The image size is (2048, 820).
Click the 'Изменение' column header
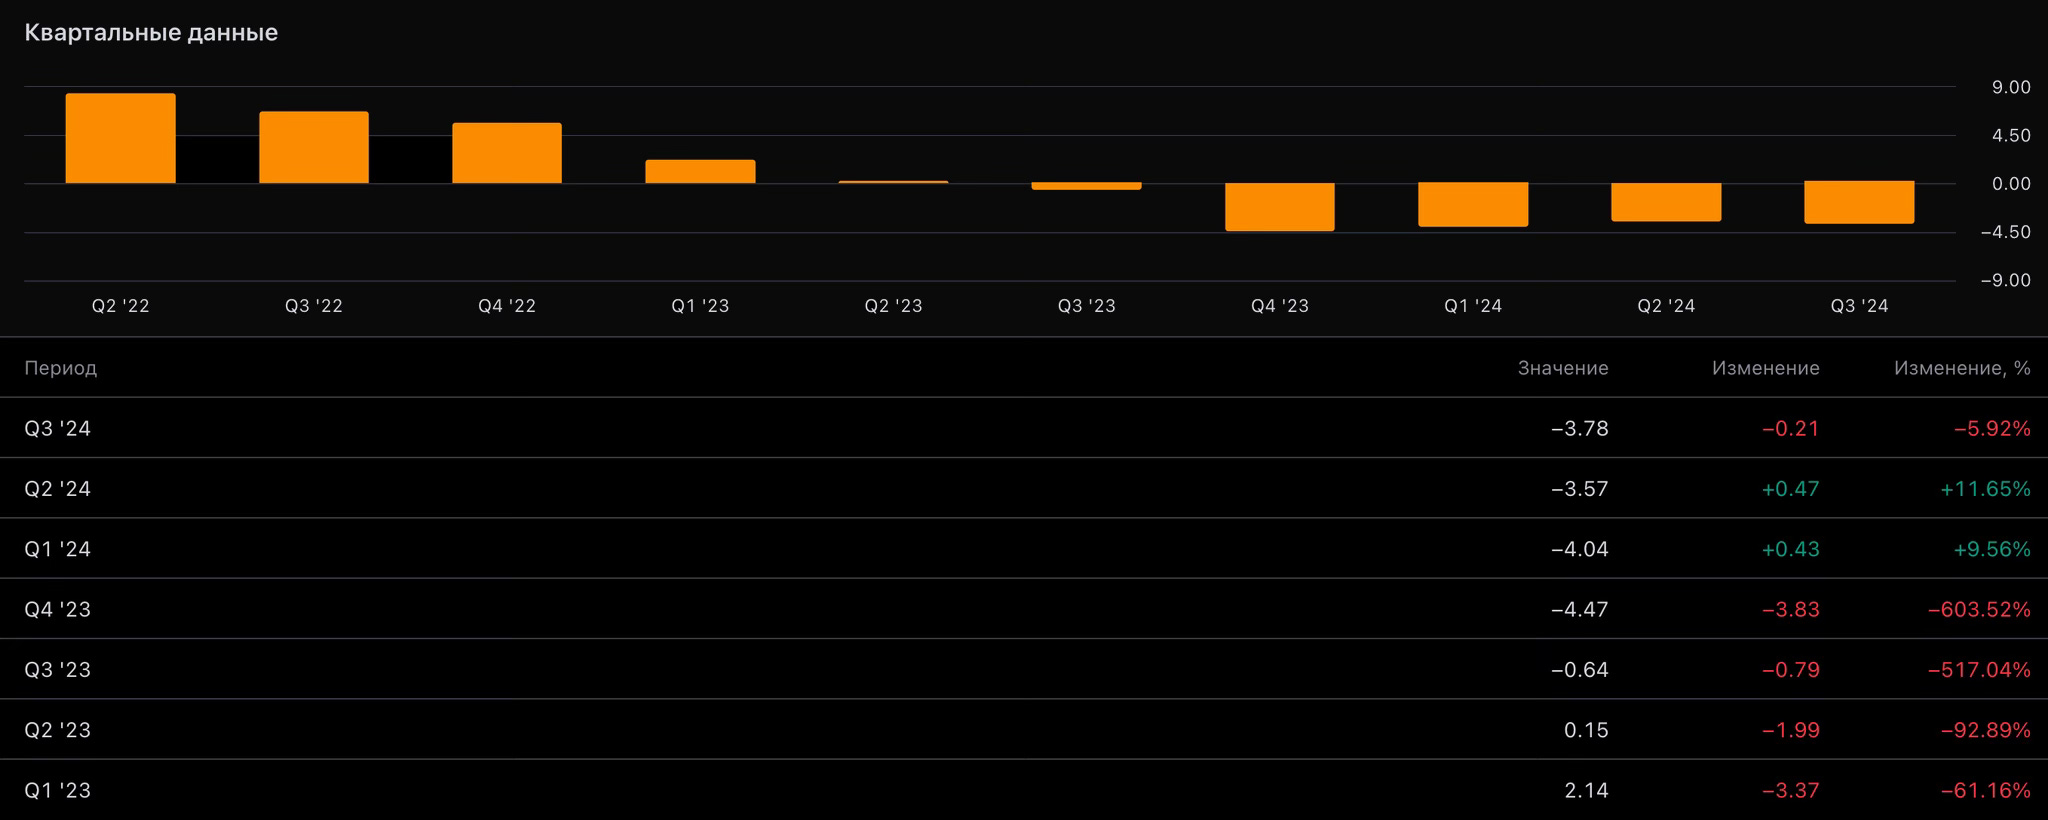tap(1765, 368)
